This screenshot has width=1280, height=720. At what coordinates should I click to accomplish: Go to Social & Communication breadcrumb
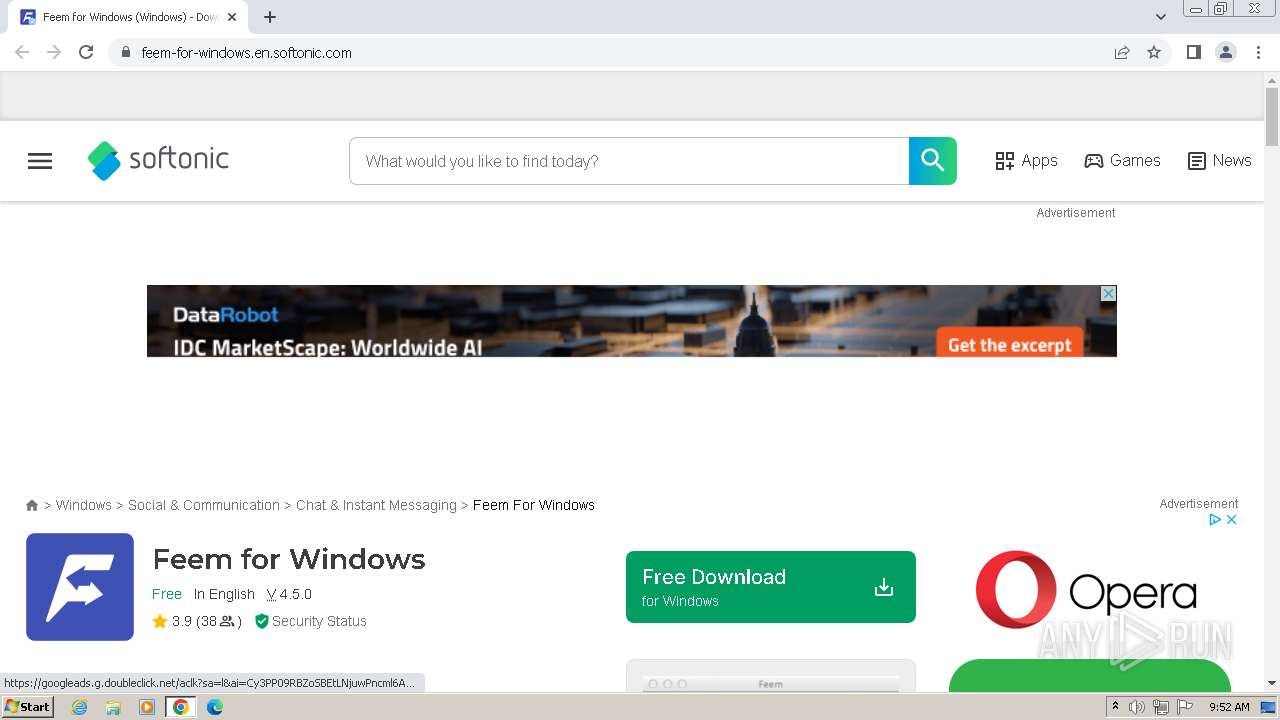[204, 505]
